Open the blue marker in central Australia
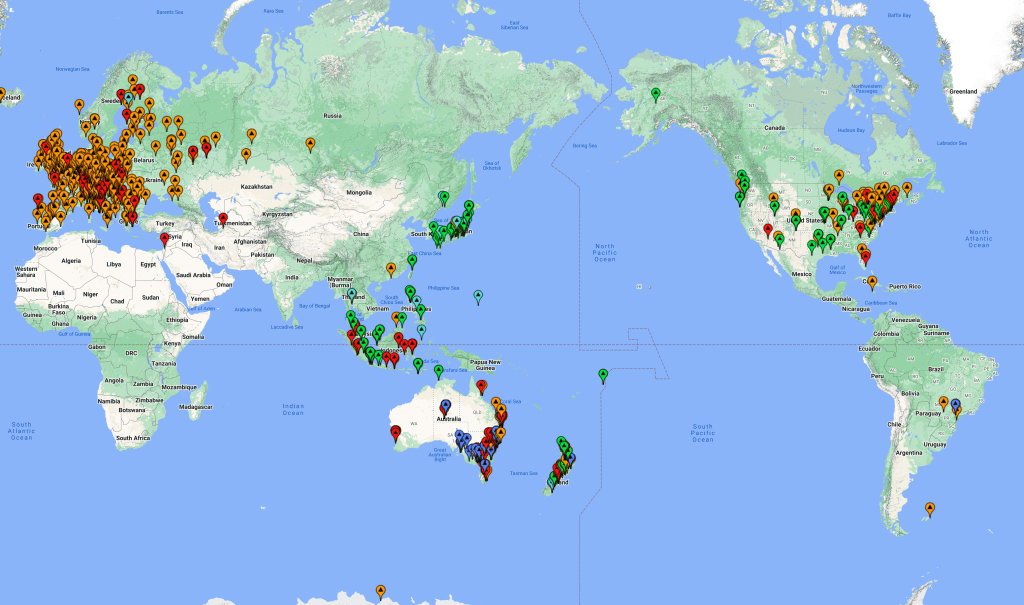Viewport: 1024px width, 605px height. coord(446,406)
